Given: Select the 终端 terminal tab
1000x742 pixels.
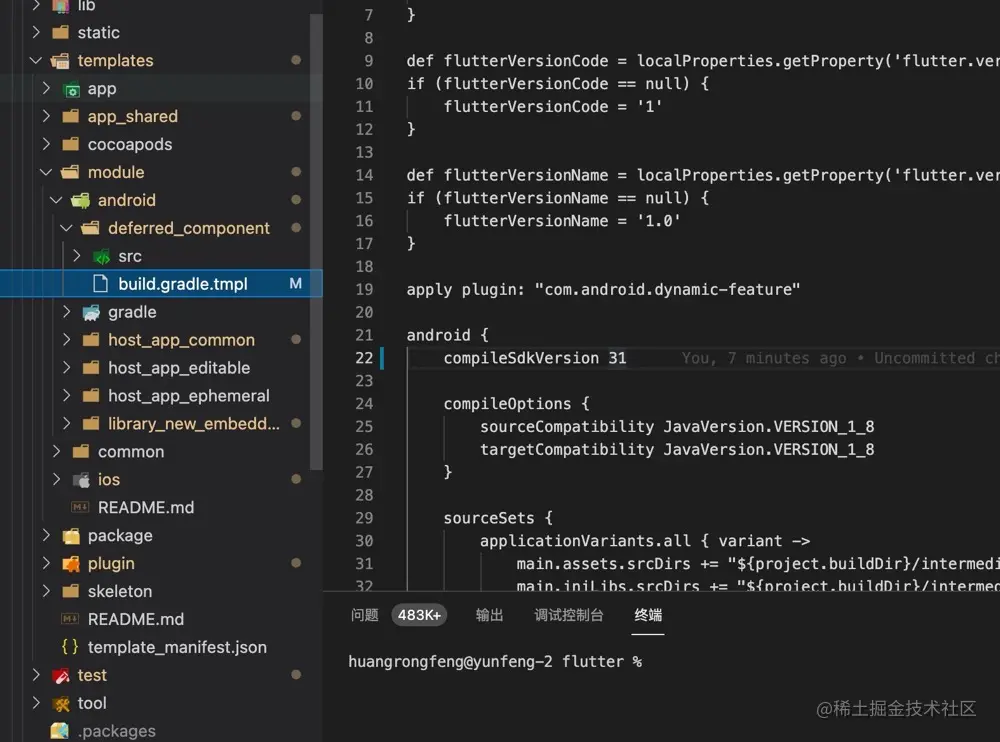Looking at the screenshot, I should click(648, 615).
